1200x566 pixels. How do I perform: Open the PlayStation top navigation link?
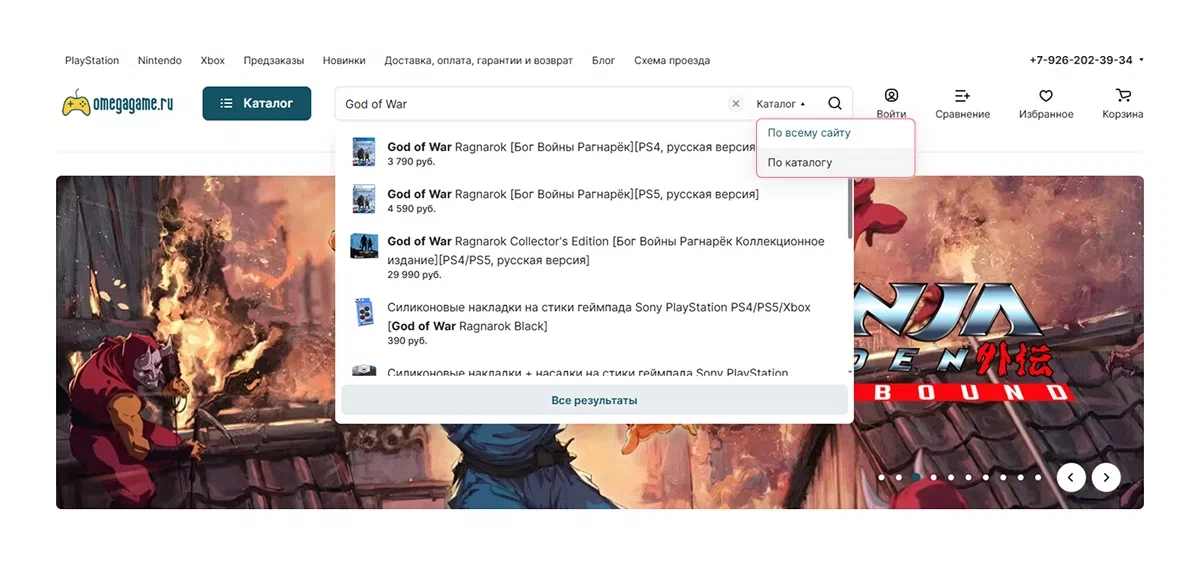coord(92,61)
